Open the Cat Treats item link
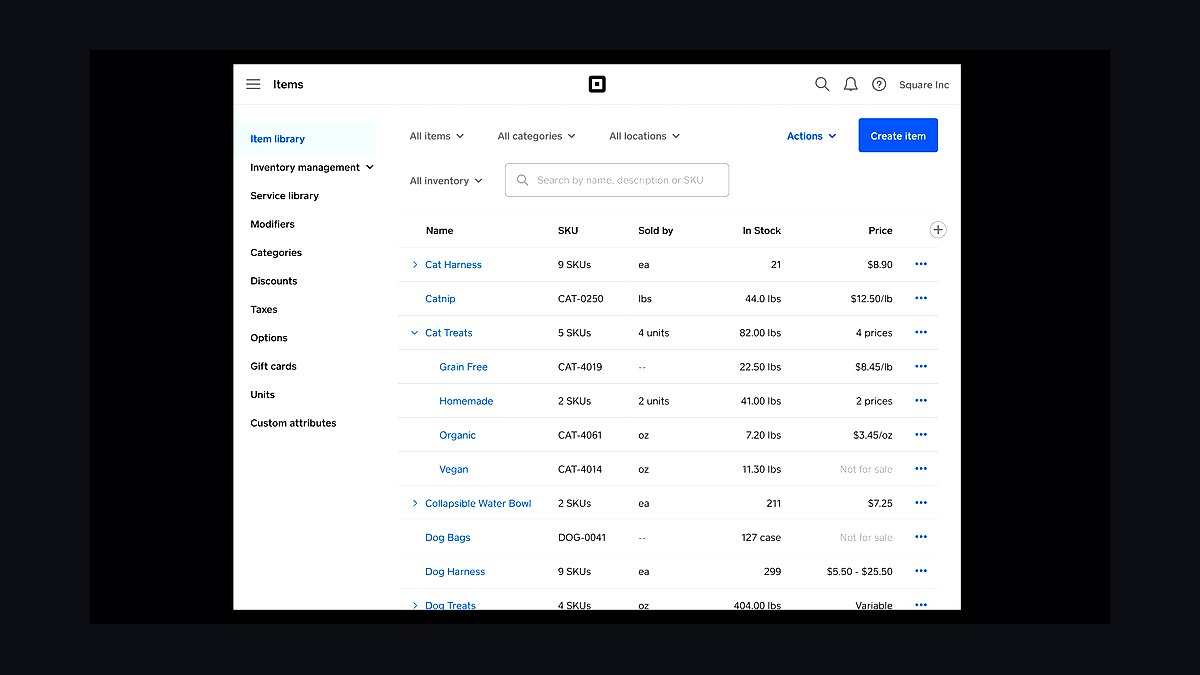Screen dimensions: 1200x675 [x=449, y=333]
